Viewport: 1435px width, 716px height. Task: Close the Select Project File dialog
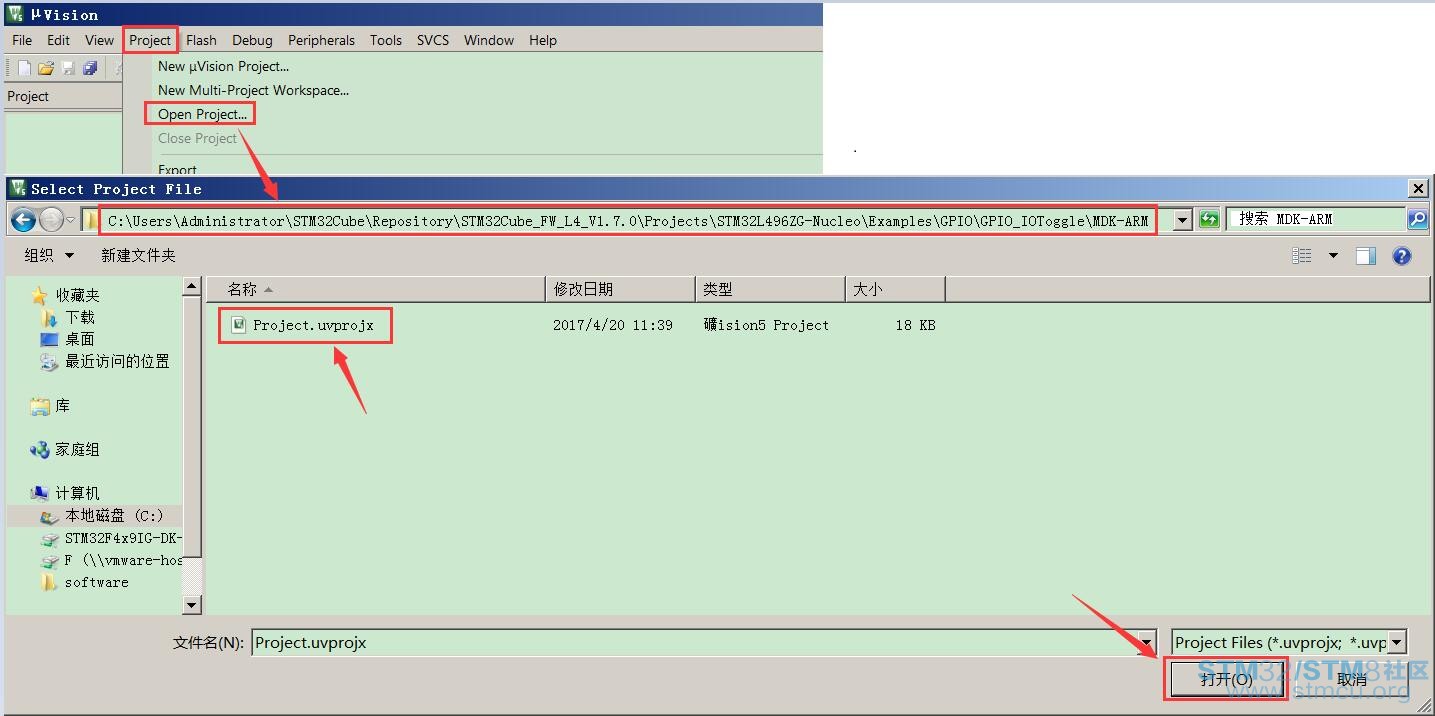(x=1418, y=188)
